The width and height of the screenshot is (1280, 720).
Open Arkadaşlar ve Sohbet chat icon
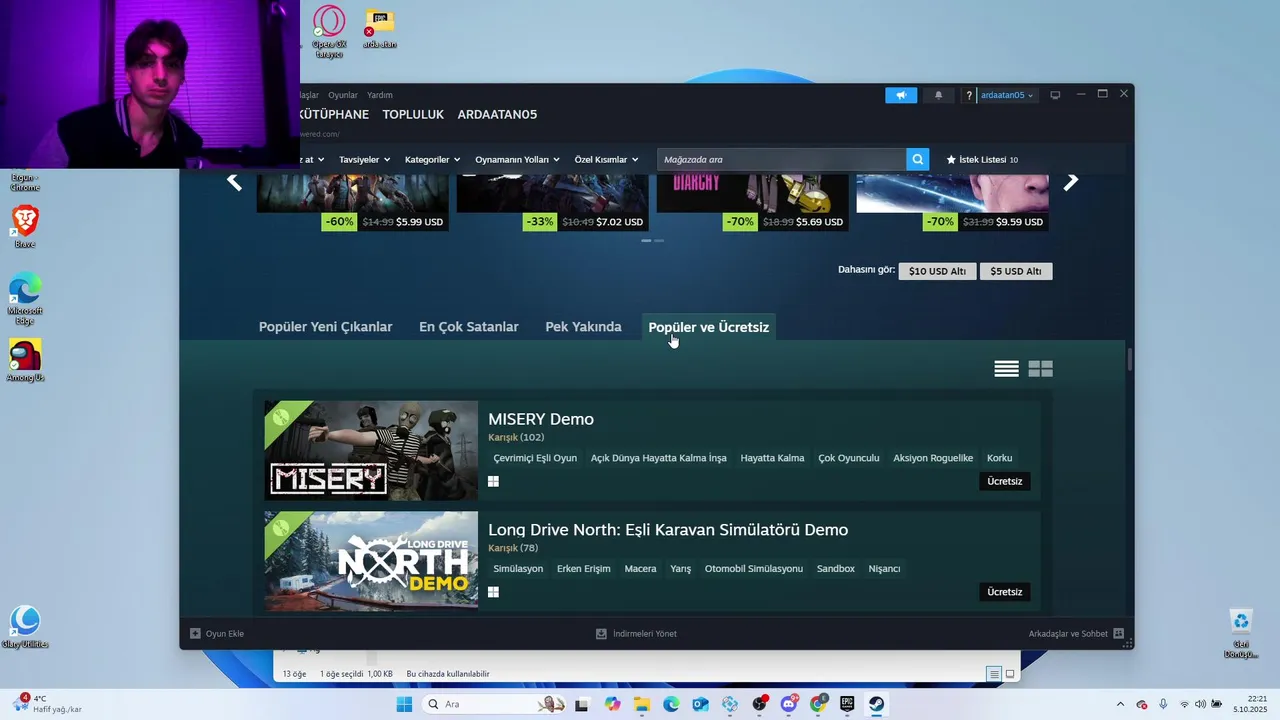1118,633
